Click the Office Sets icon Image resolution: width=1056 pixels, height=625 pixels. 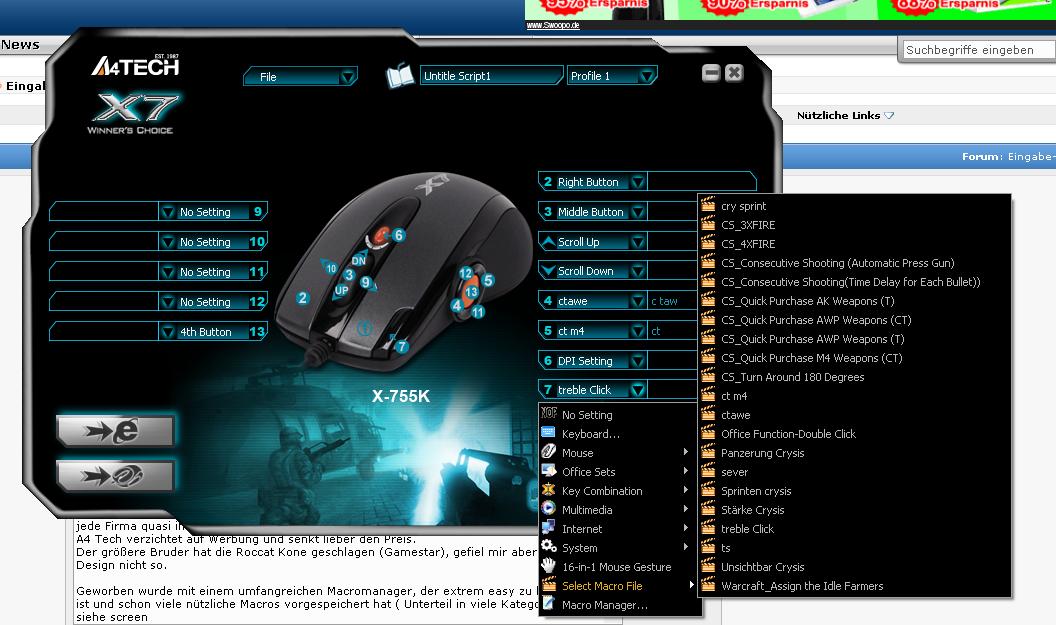[x=549, y=471]
